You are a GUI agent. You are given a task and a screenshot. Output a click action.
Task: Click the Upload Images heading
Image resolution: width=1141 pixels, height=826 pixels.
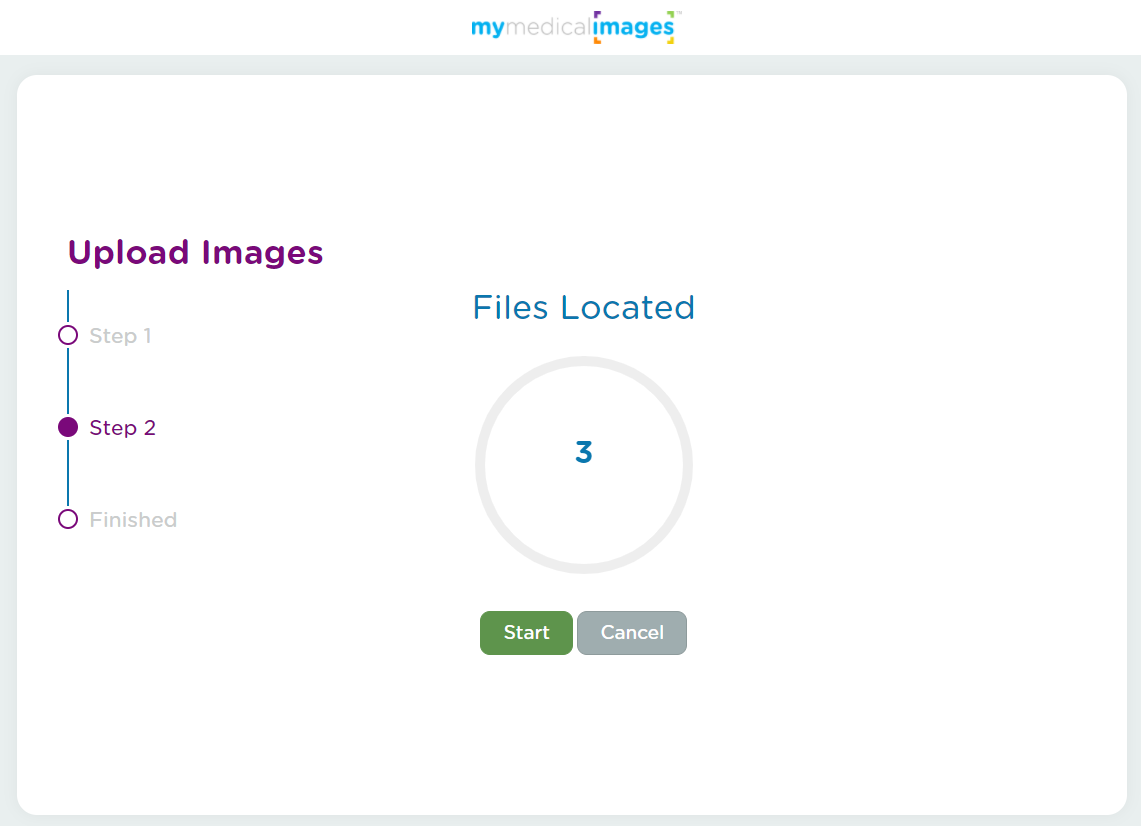pyautogui.click(x=195, y=253)
